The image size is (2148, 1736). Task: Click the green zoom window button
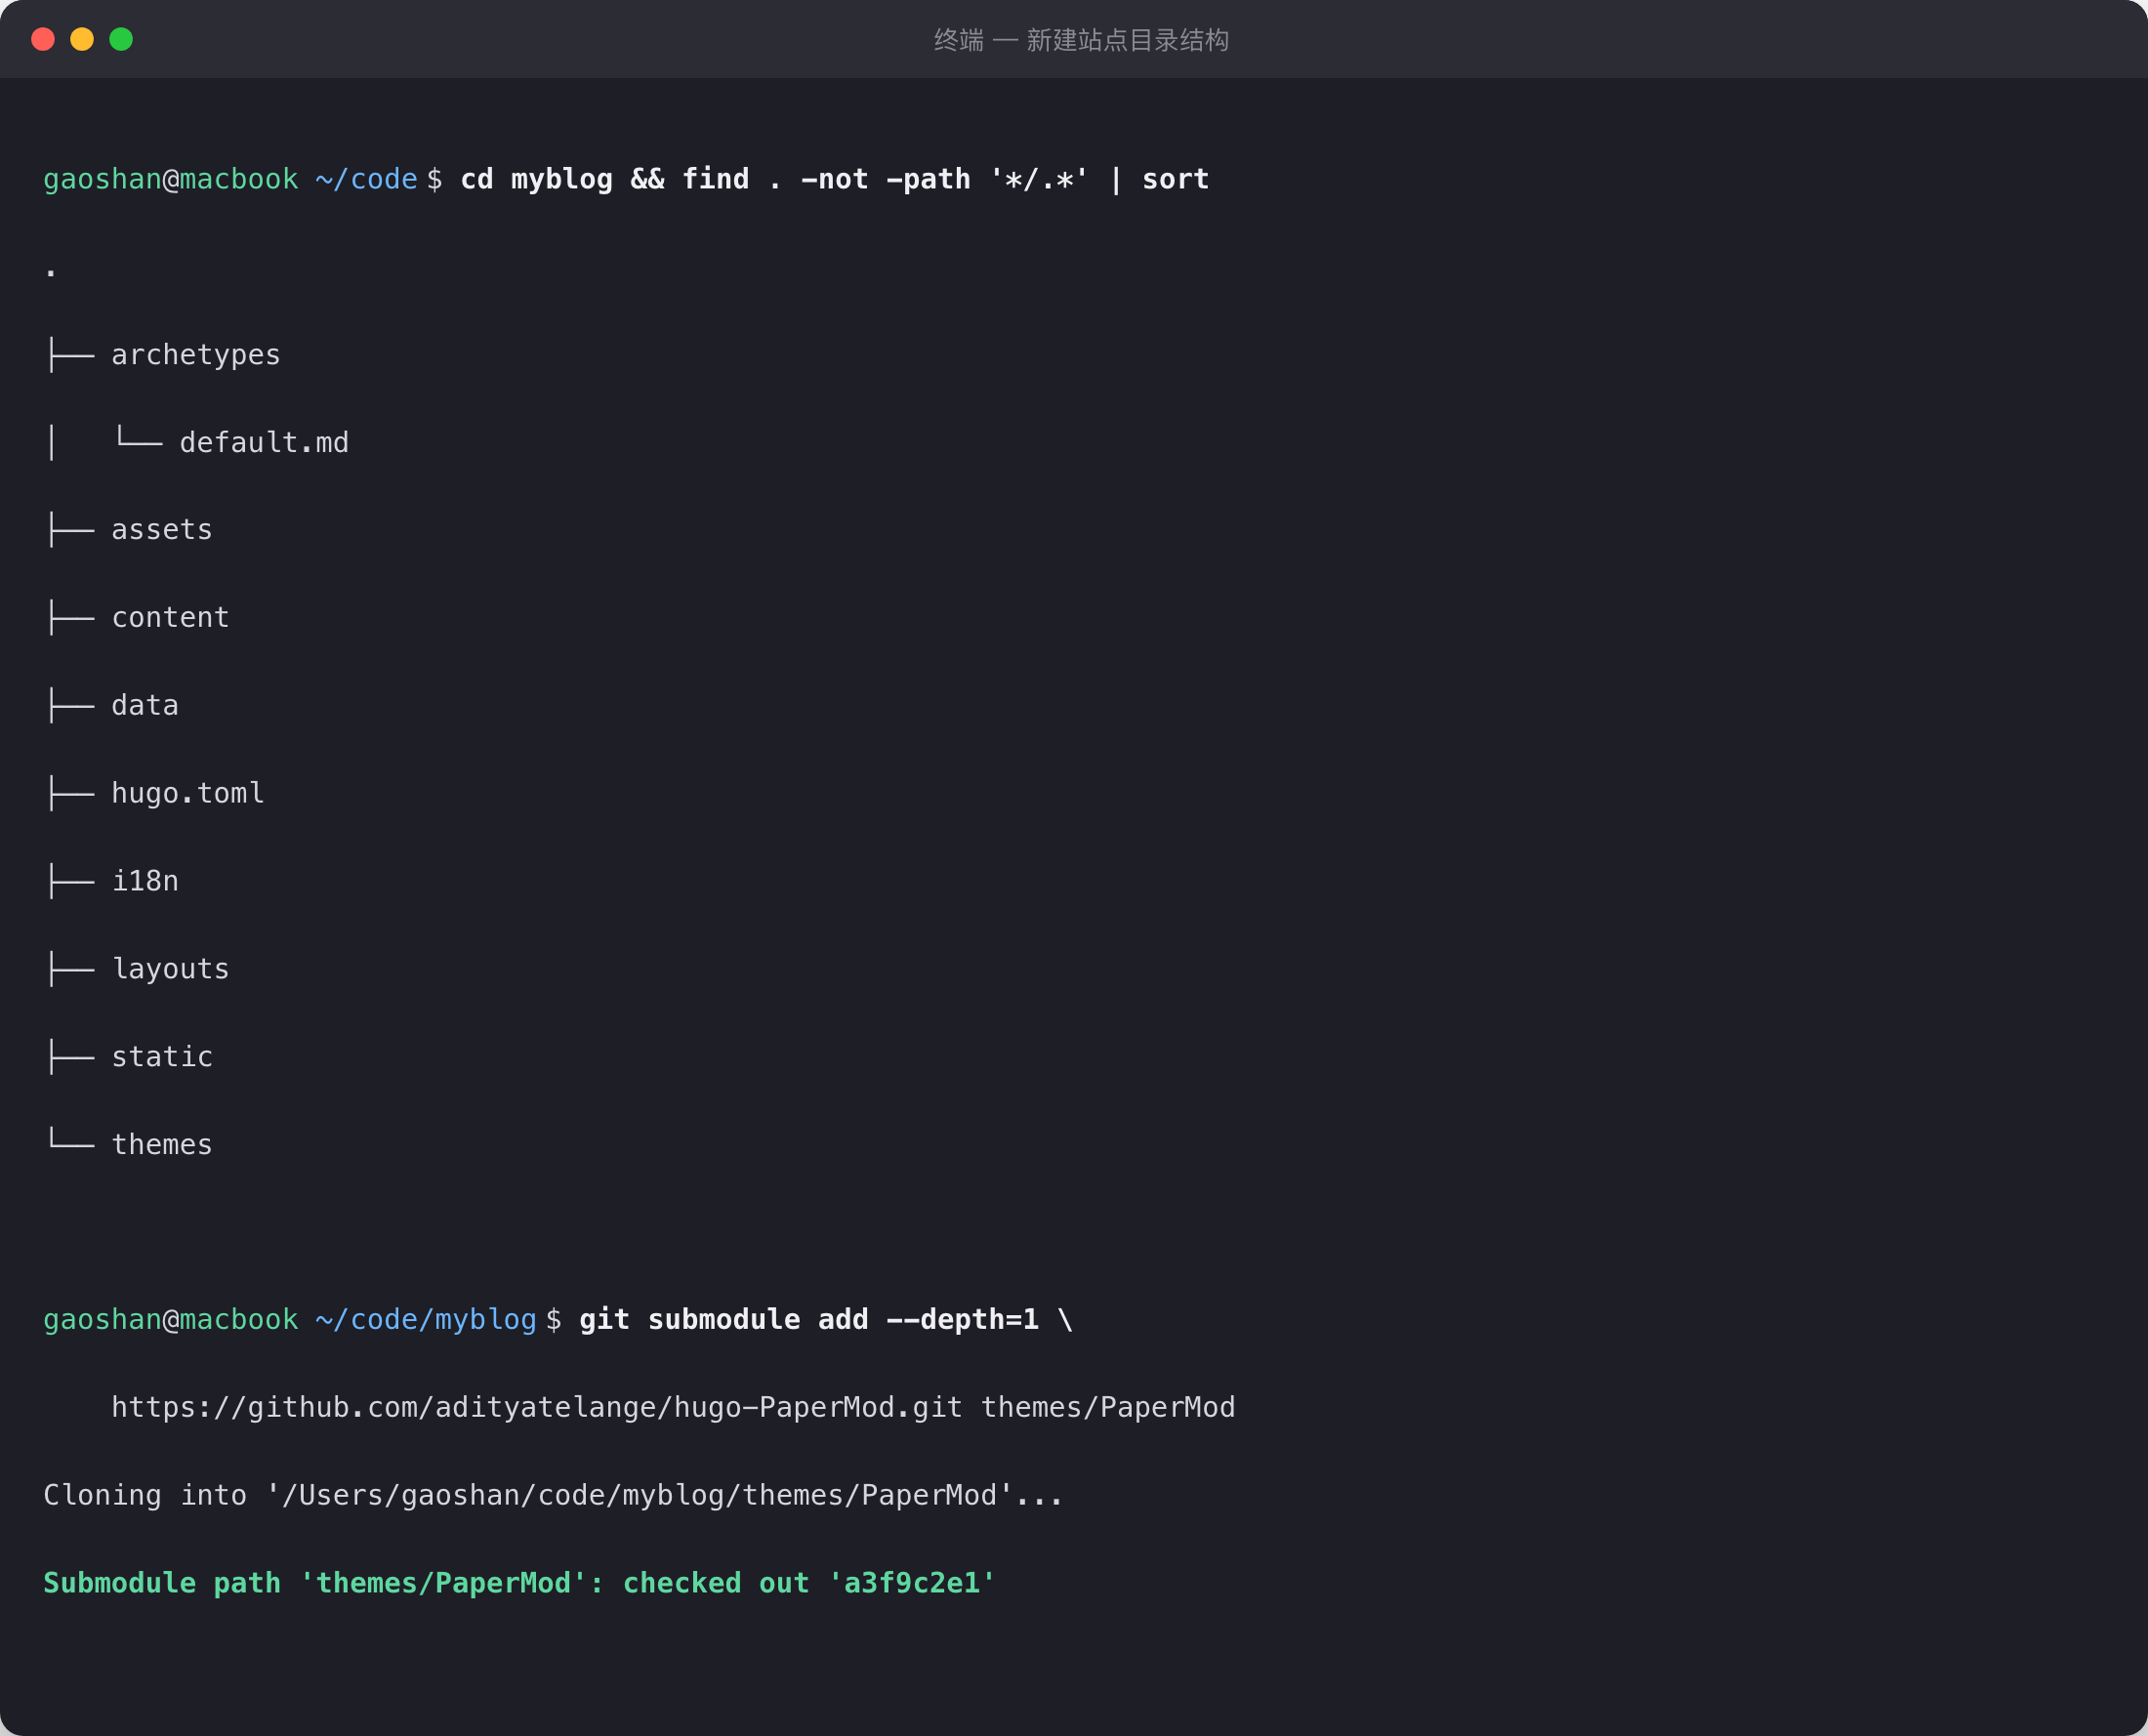coord(121,39)
